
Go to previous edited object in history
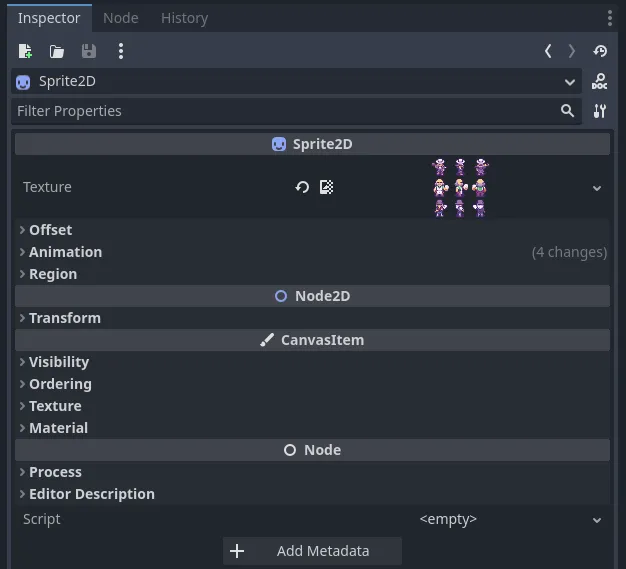click(548, 51)
